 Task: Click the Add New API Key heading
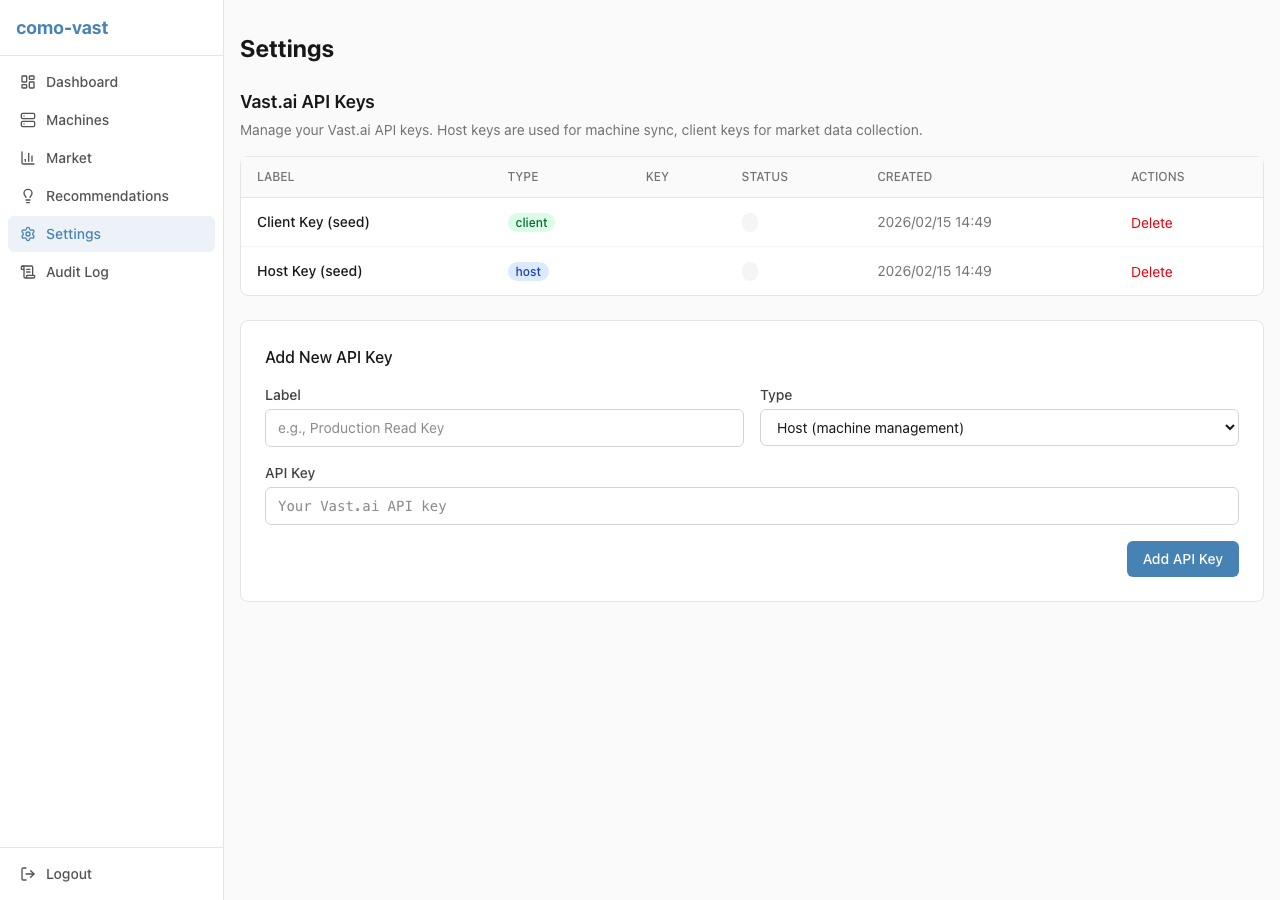[328, 357]
